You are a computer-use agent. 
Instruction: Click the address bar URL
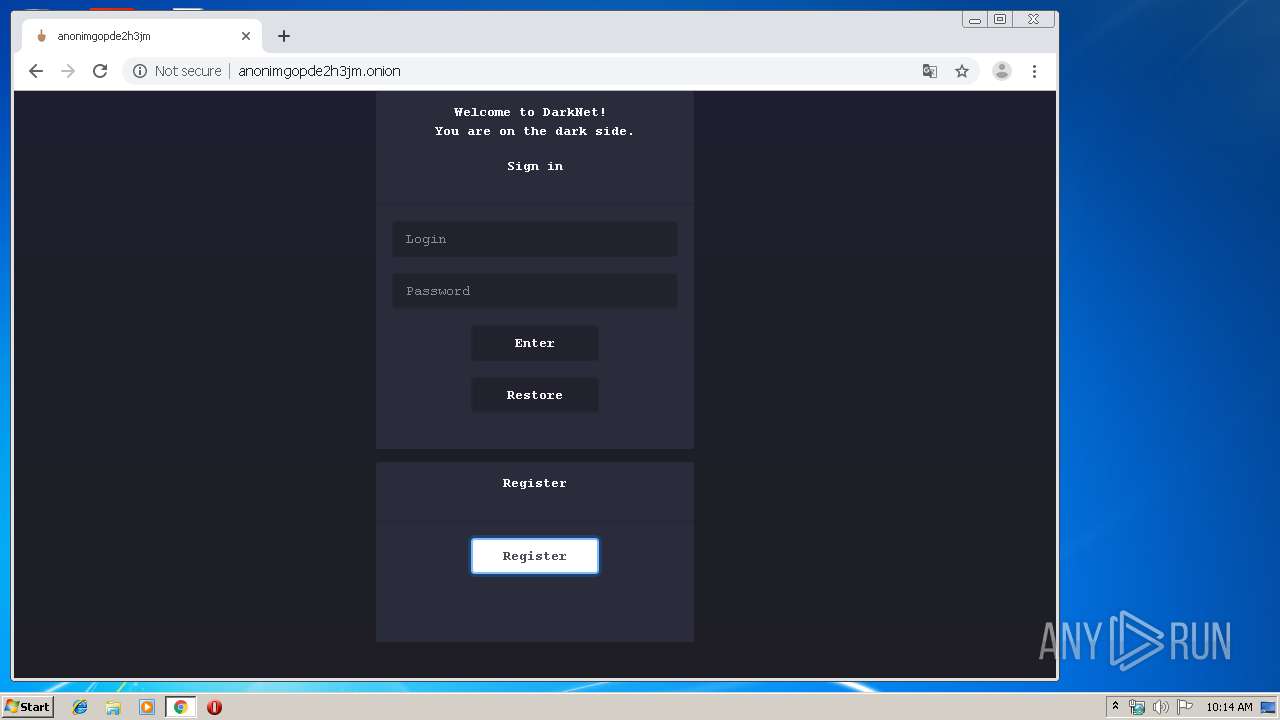(319, 71)
